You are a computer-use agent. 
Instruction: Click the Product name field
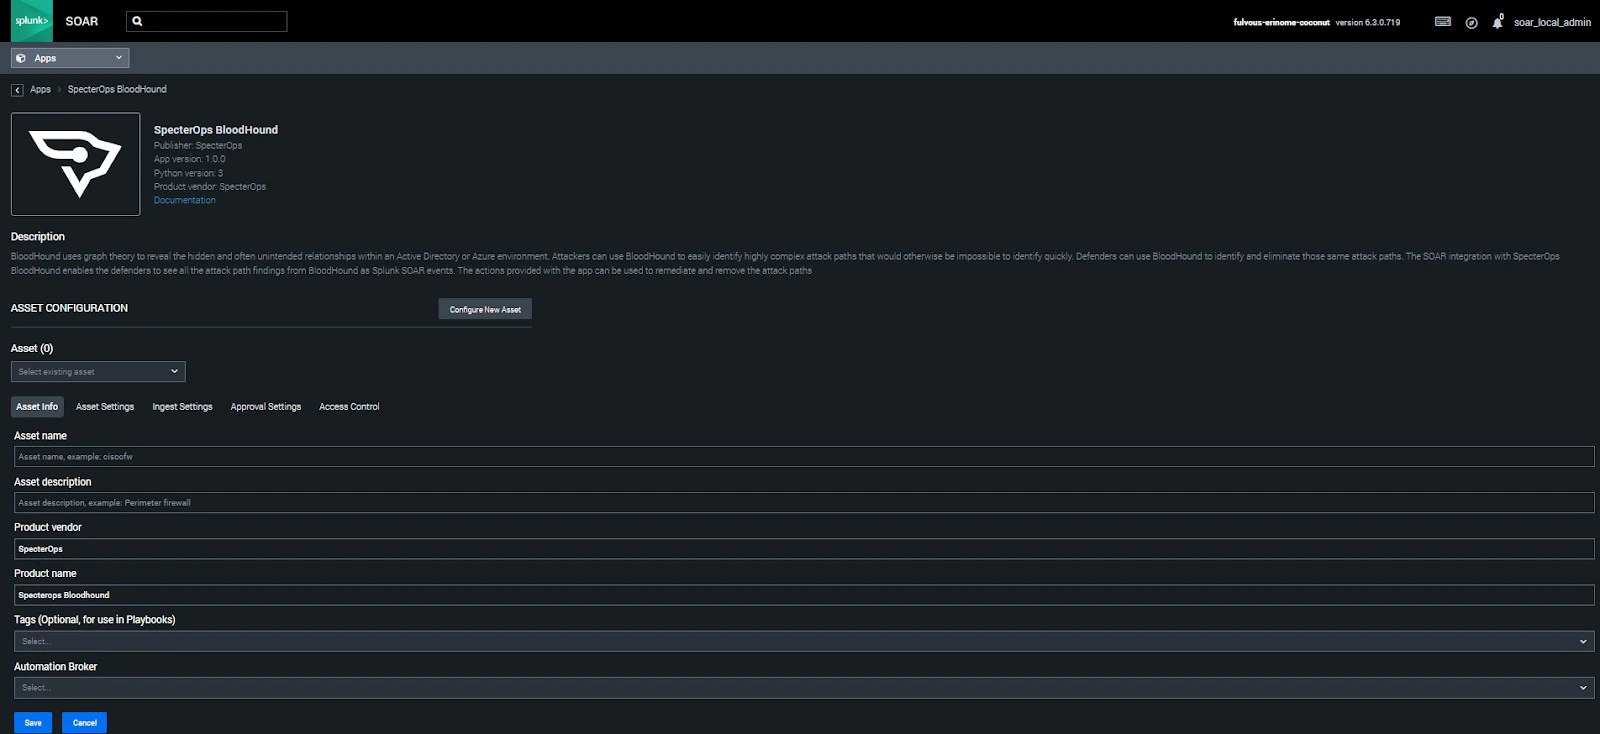804,595
